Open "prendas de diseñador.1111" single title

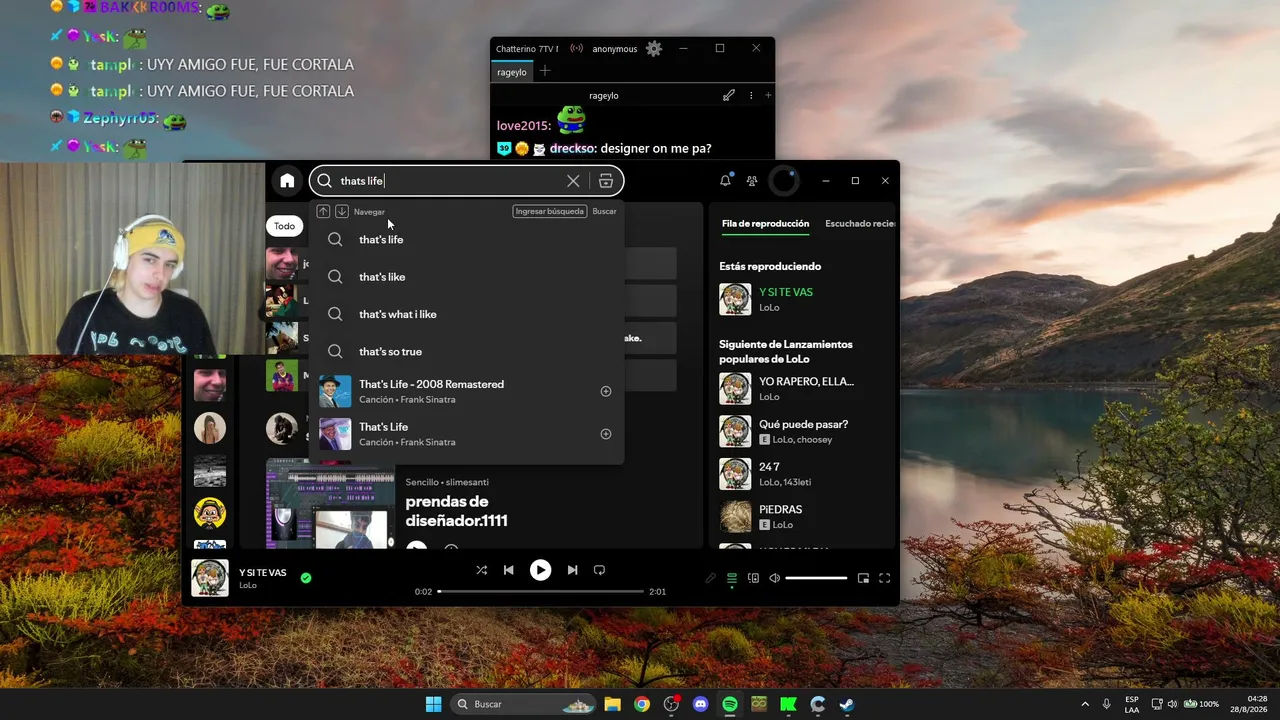(x=457, y=511)
